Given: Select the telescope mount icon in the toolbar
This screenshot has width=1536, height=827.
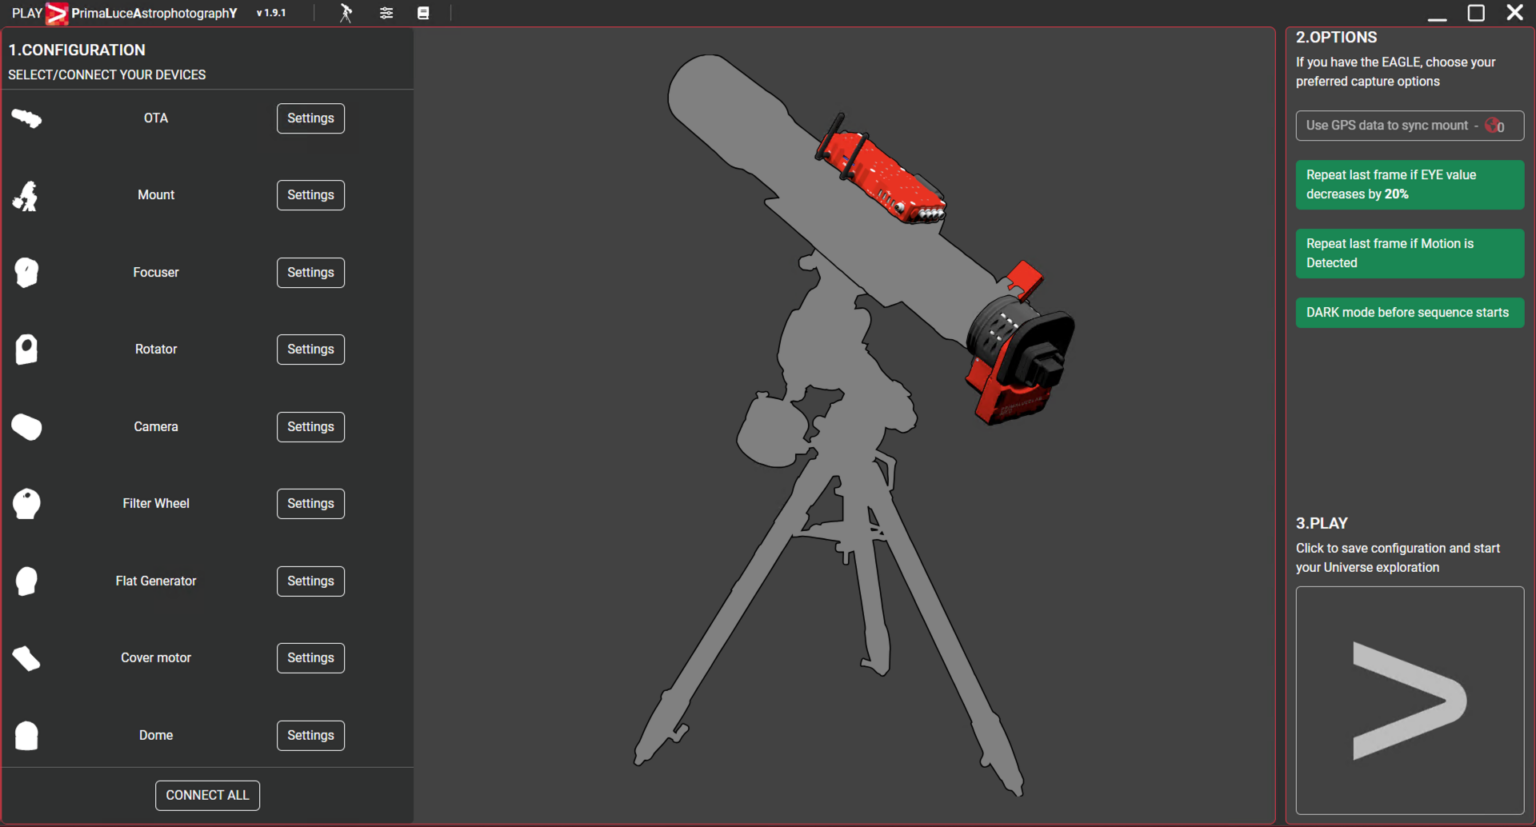Looking at the screenshot, I should (345, 13).
